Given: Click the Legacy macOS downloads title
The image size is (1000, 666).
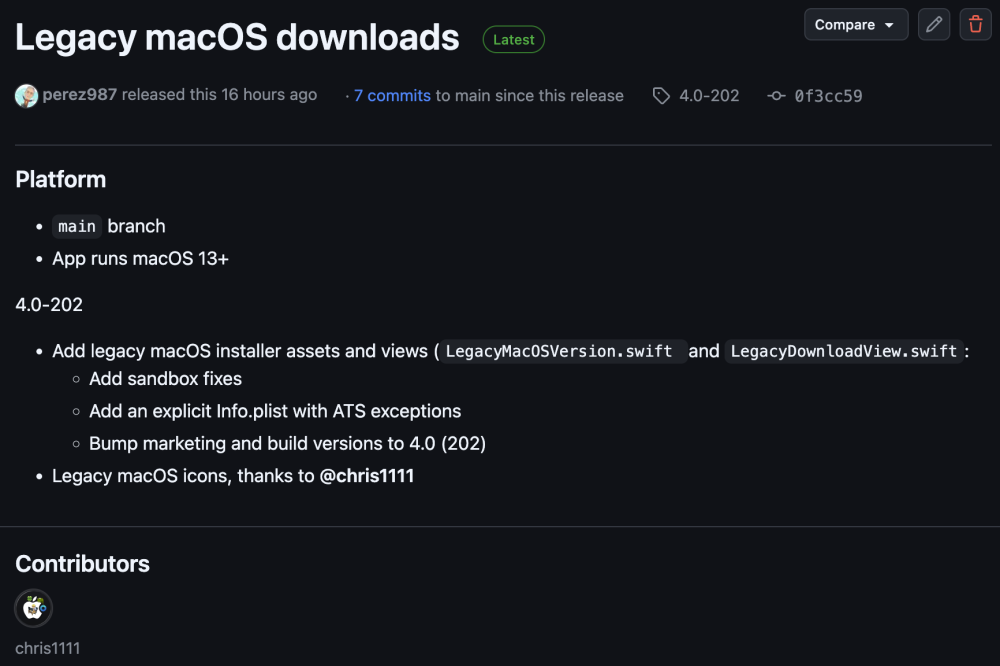Looking at the screenshot, I should pos(237,37).
